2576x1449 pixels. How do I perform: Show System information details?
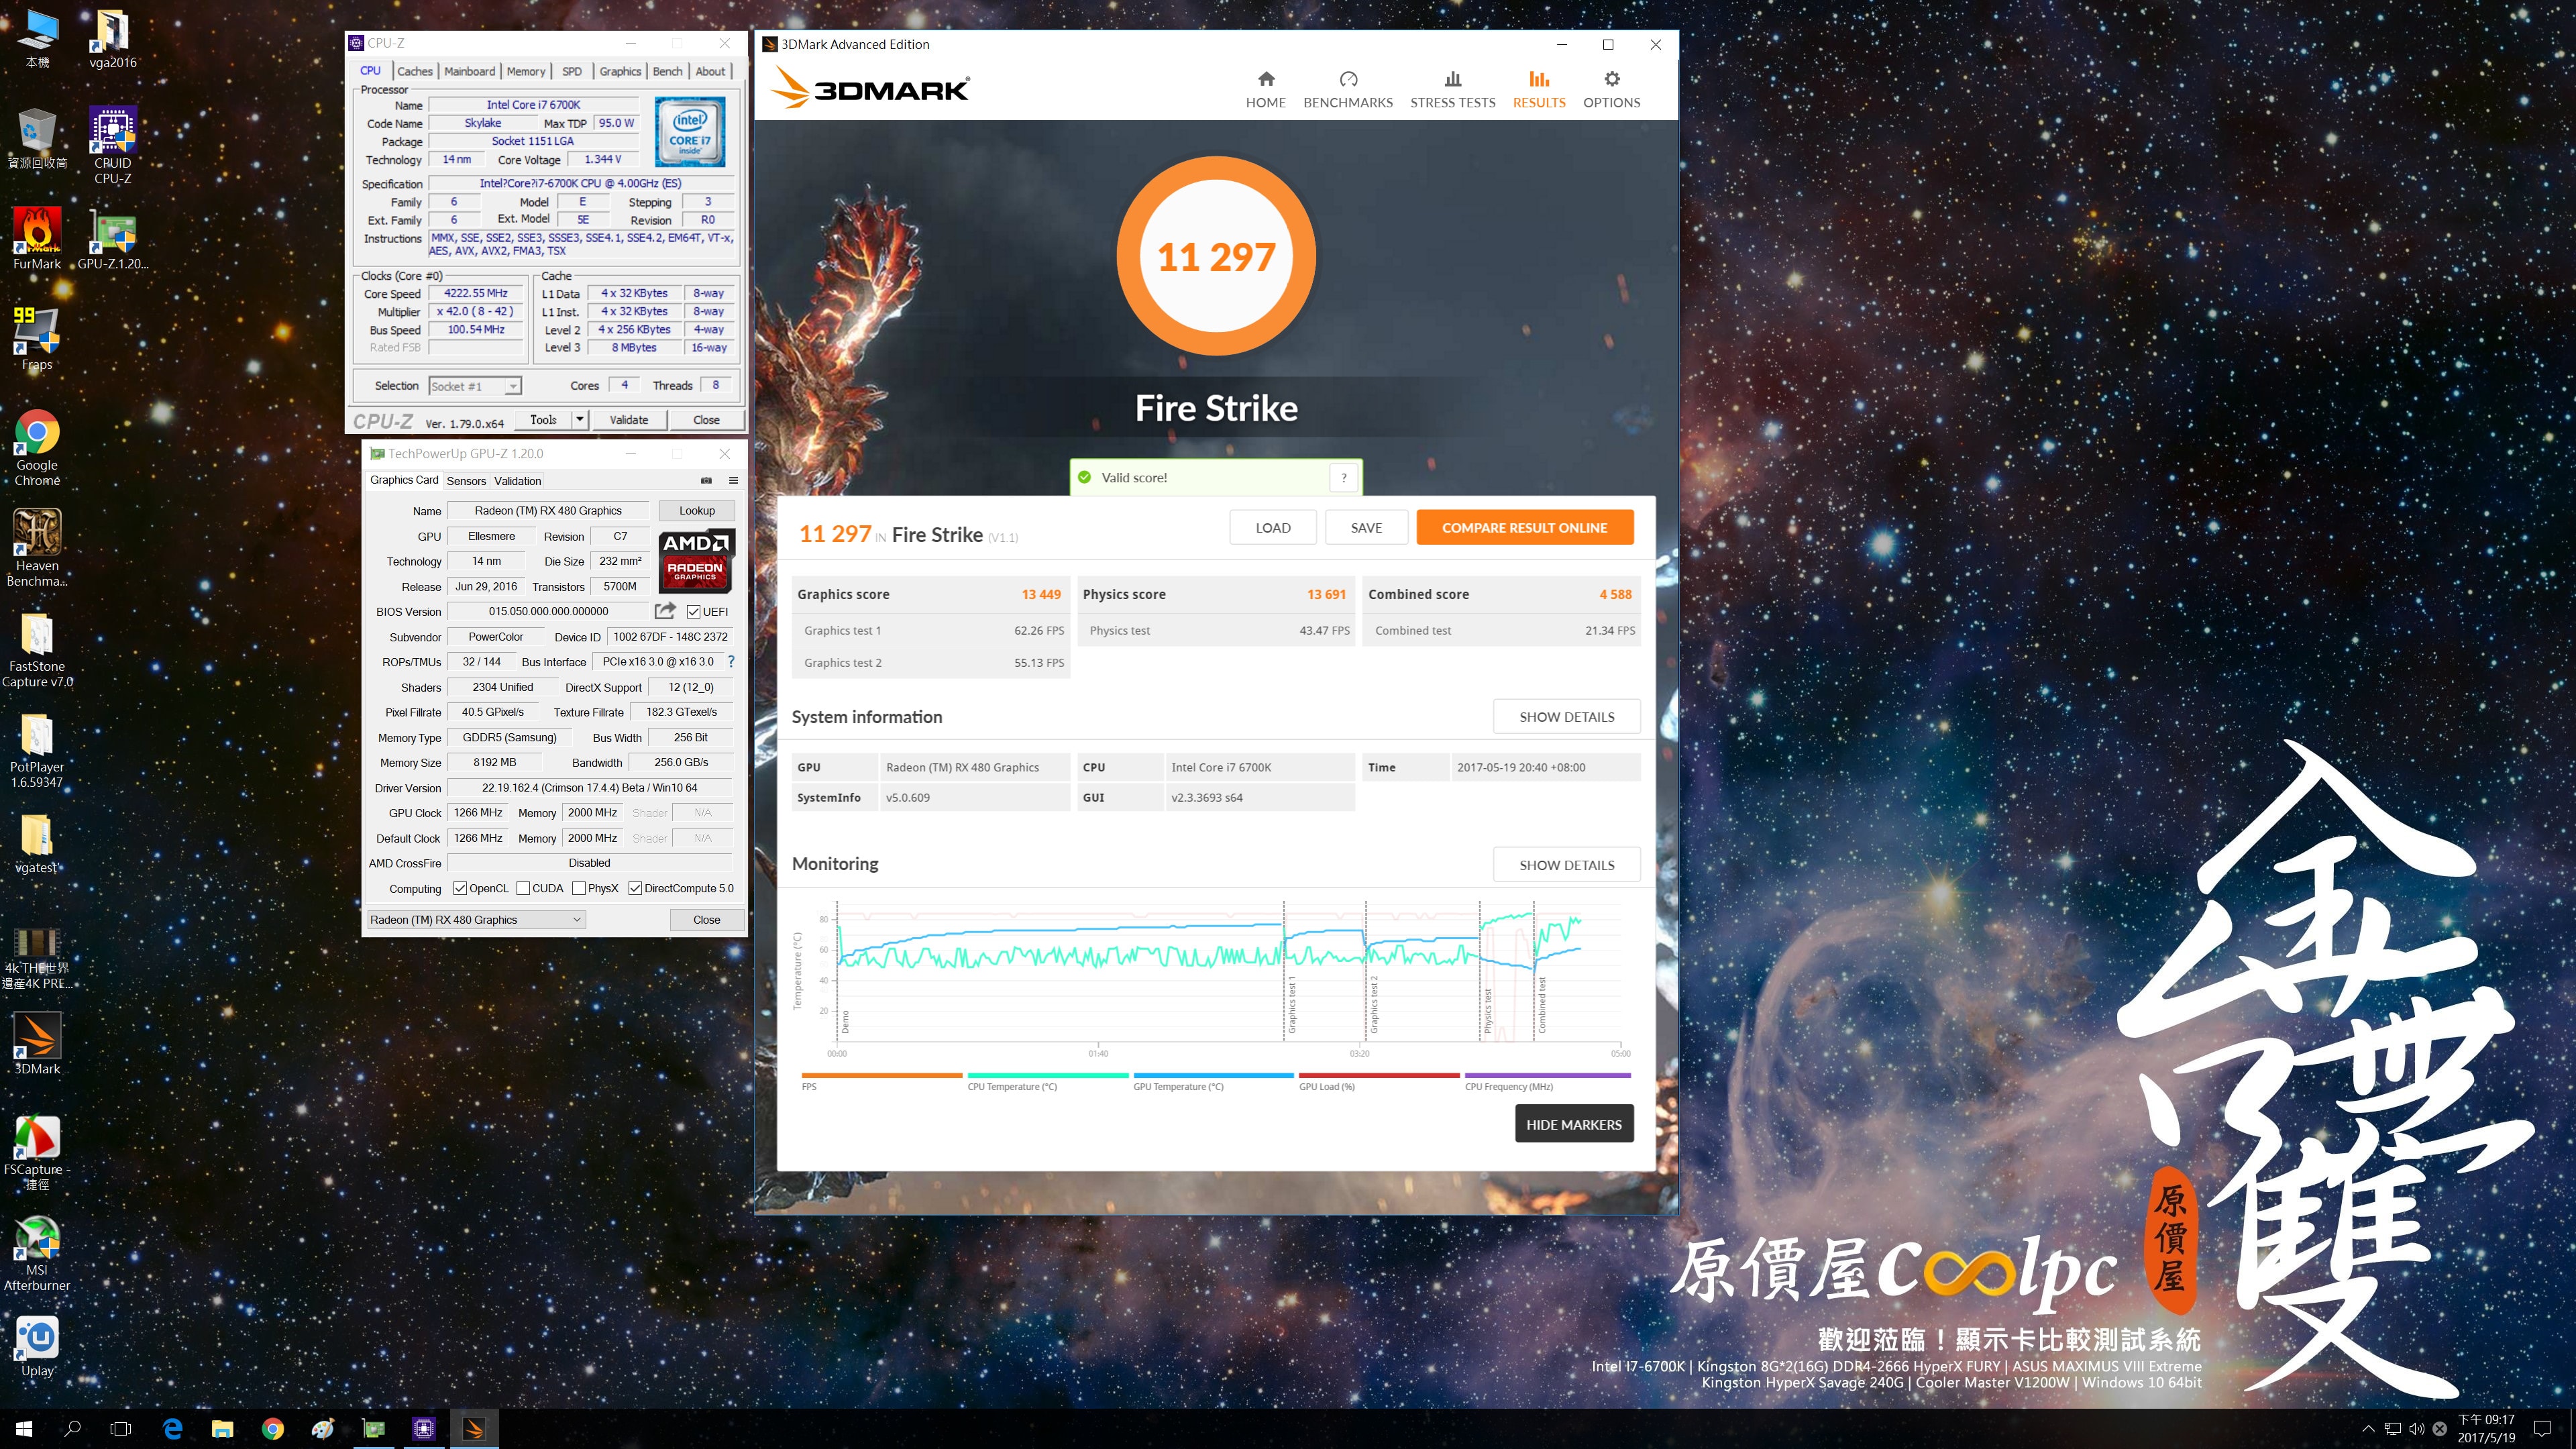1566,716
